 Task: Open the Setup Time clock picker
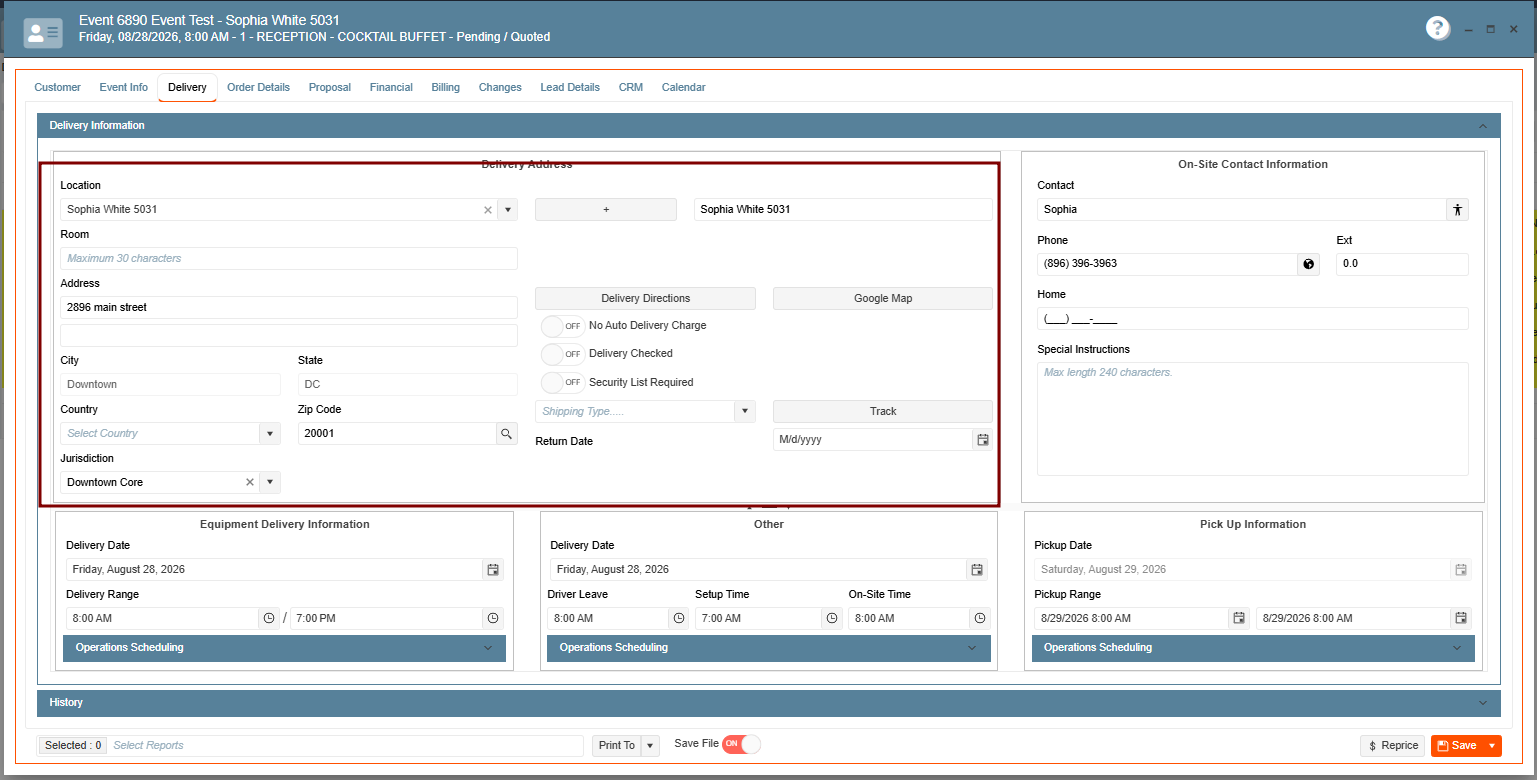coord(832,619)
